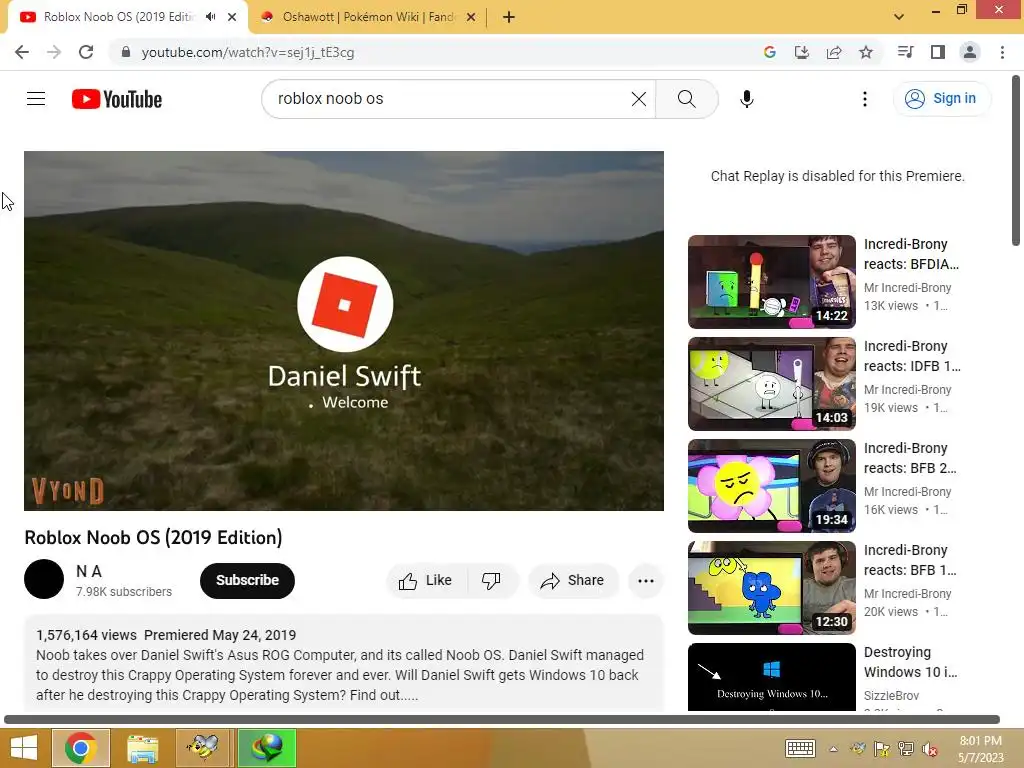Toggle Chrome side panel icon
Image resolution: width=1024 pixels, height=768 pixels.
point(938,52)
